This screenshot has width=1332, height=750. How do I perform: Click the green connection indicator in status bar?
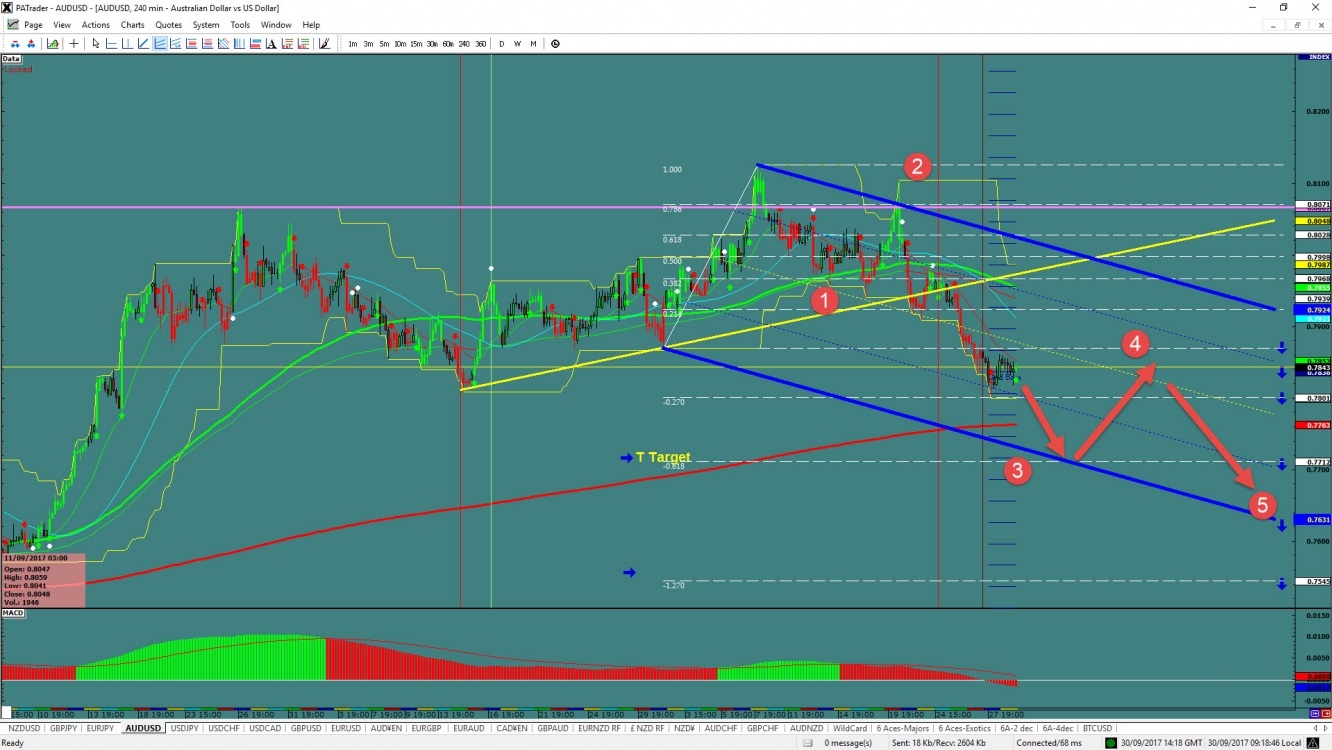click(x=1111, y=743)
